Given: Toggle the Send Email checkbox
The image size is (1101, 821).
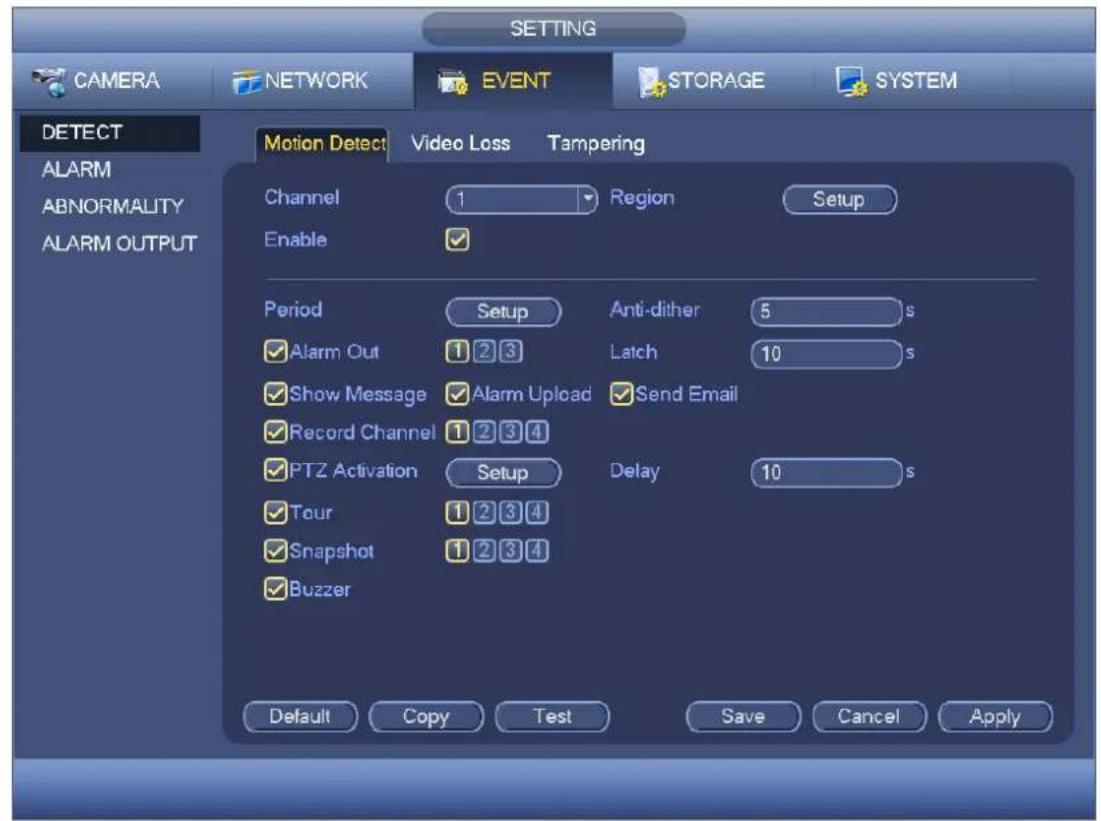Looking at the screenshot, I should click(x=622, y=394).
